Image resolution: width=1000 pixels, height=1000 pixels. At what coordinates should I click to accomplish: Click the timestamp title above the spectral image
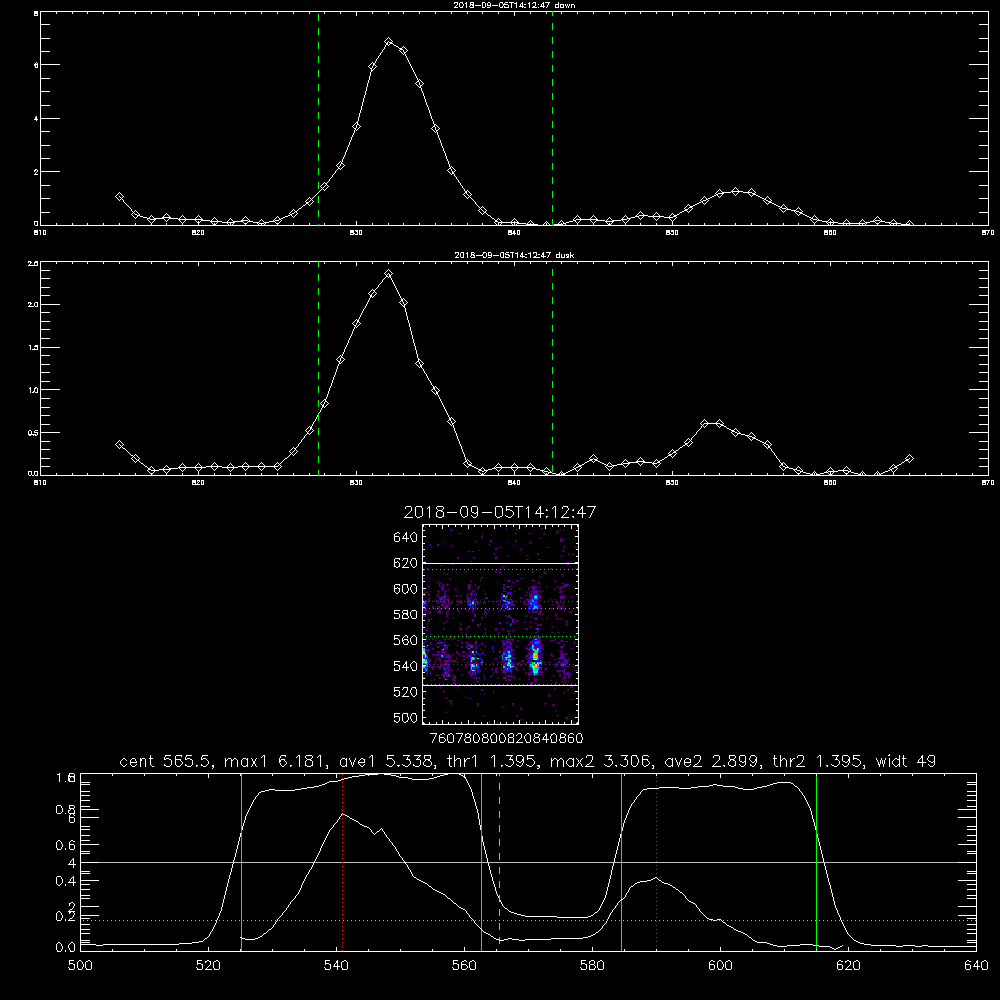point(499,512)
